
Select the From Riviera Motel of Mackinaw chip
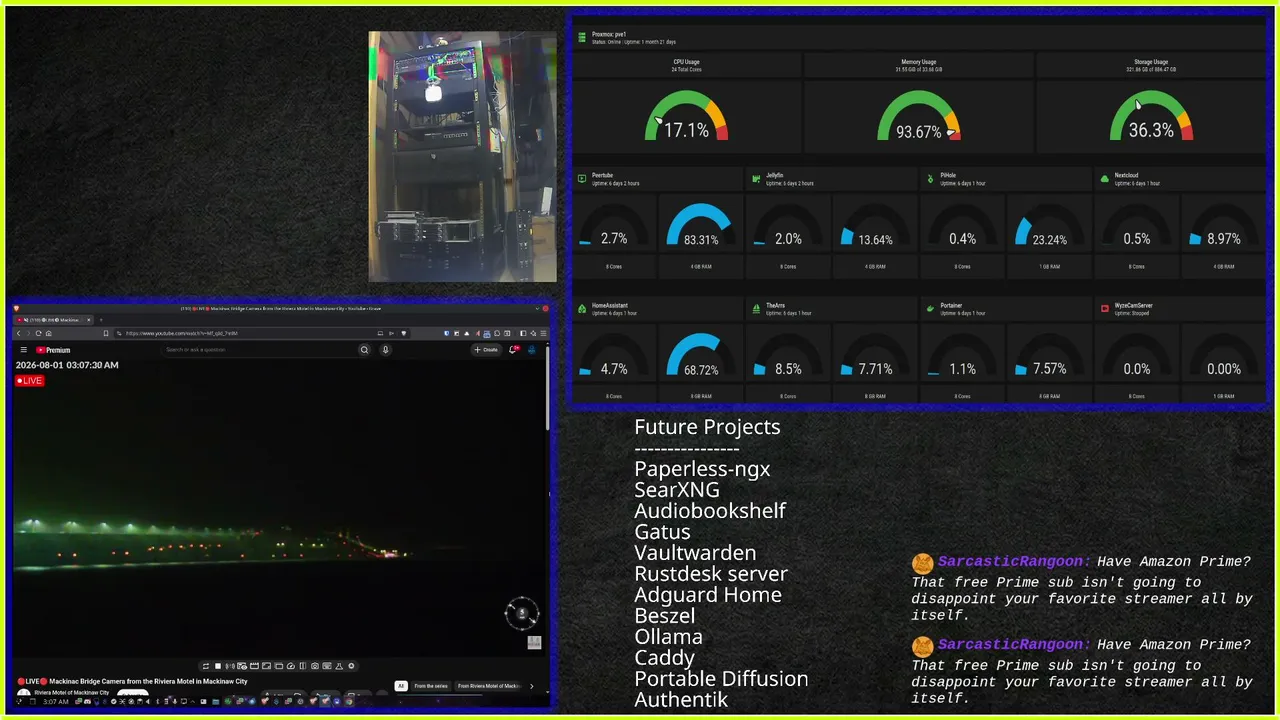(x=489, y=686)
